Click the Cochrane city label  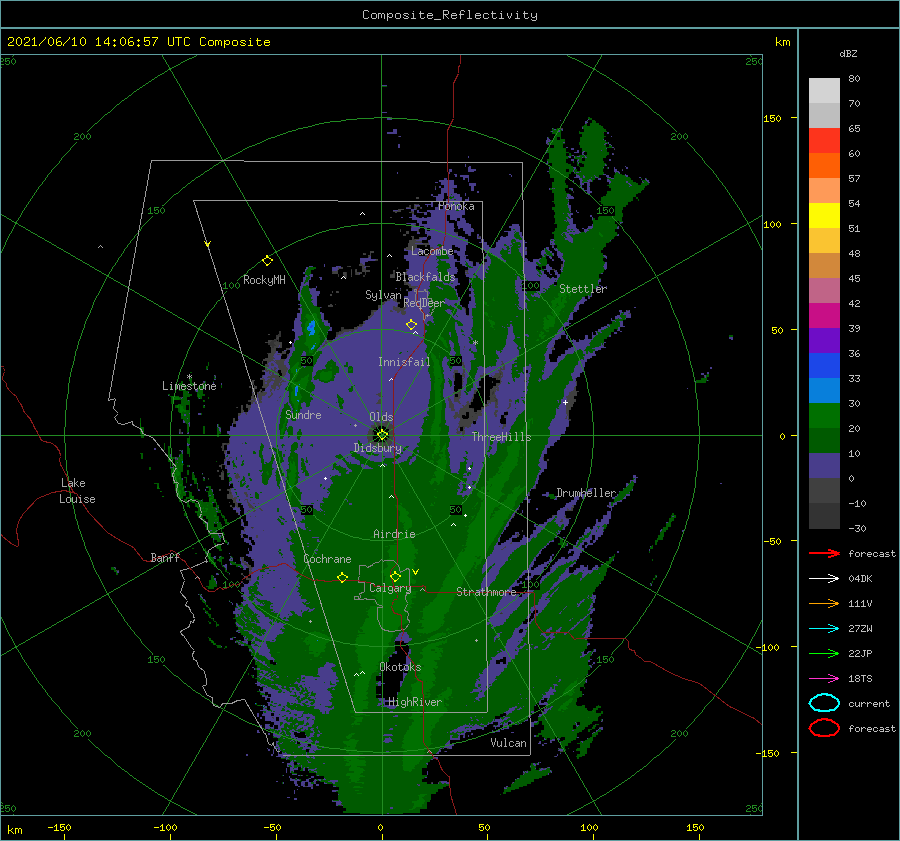[327, 559]
